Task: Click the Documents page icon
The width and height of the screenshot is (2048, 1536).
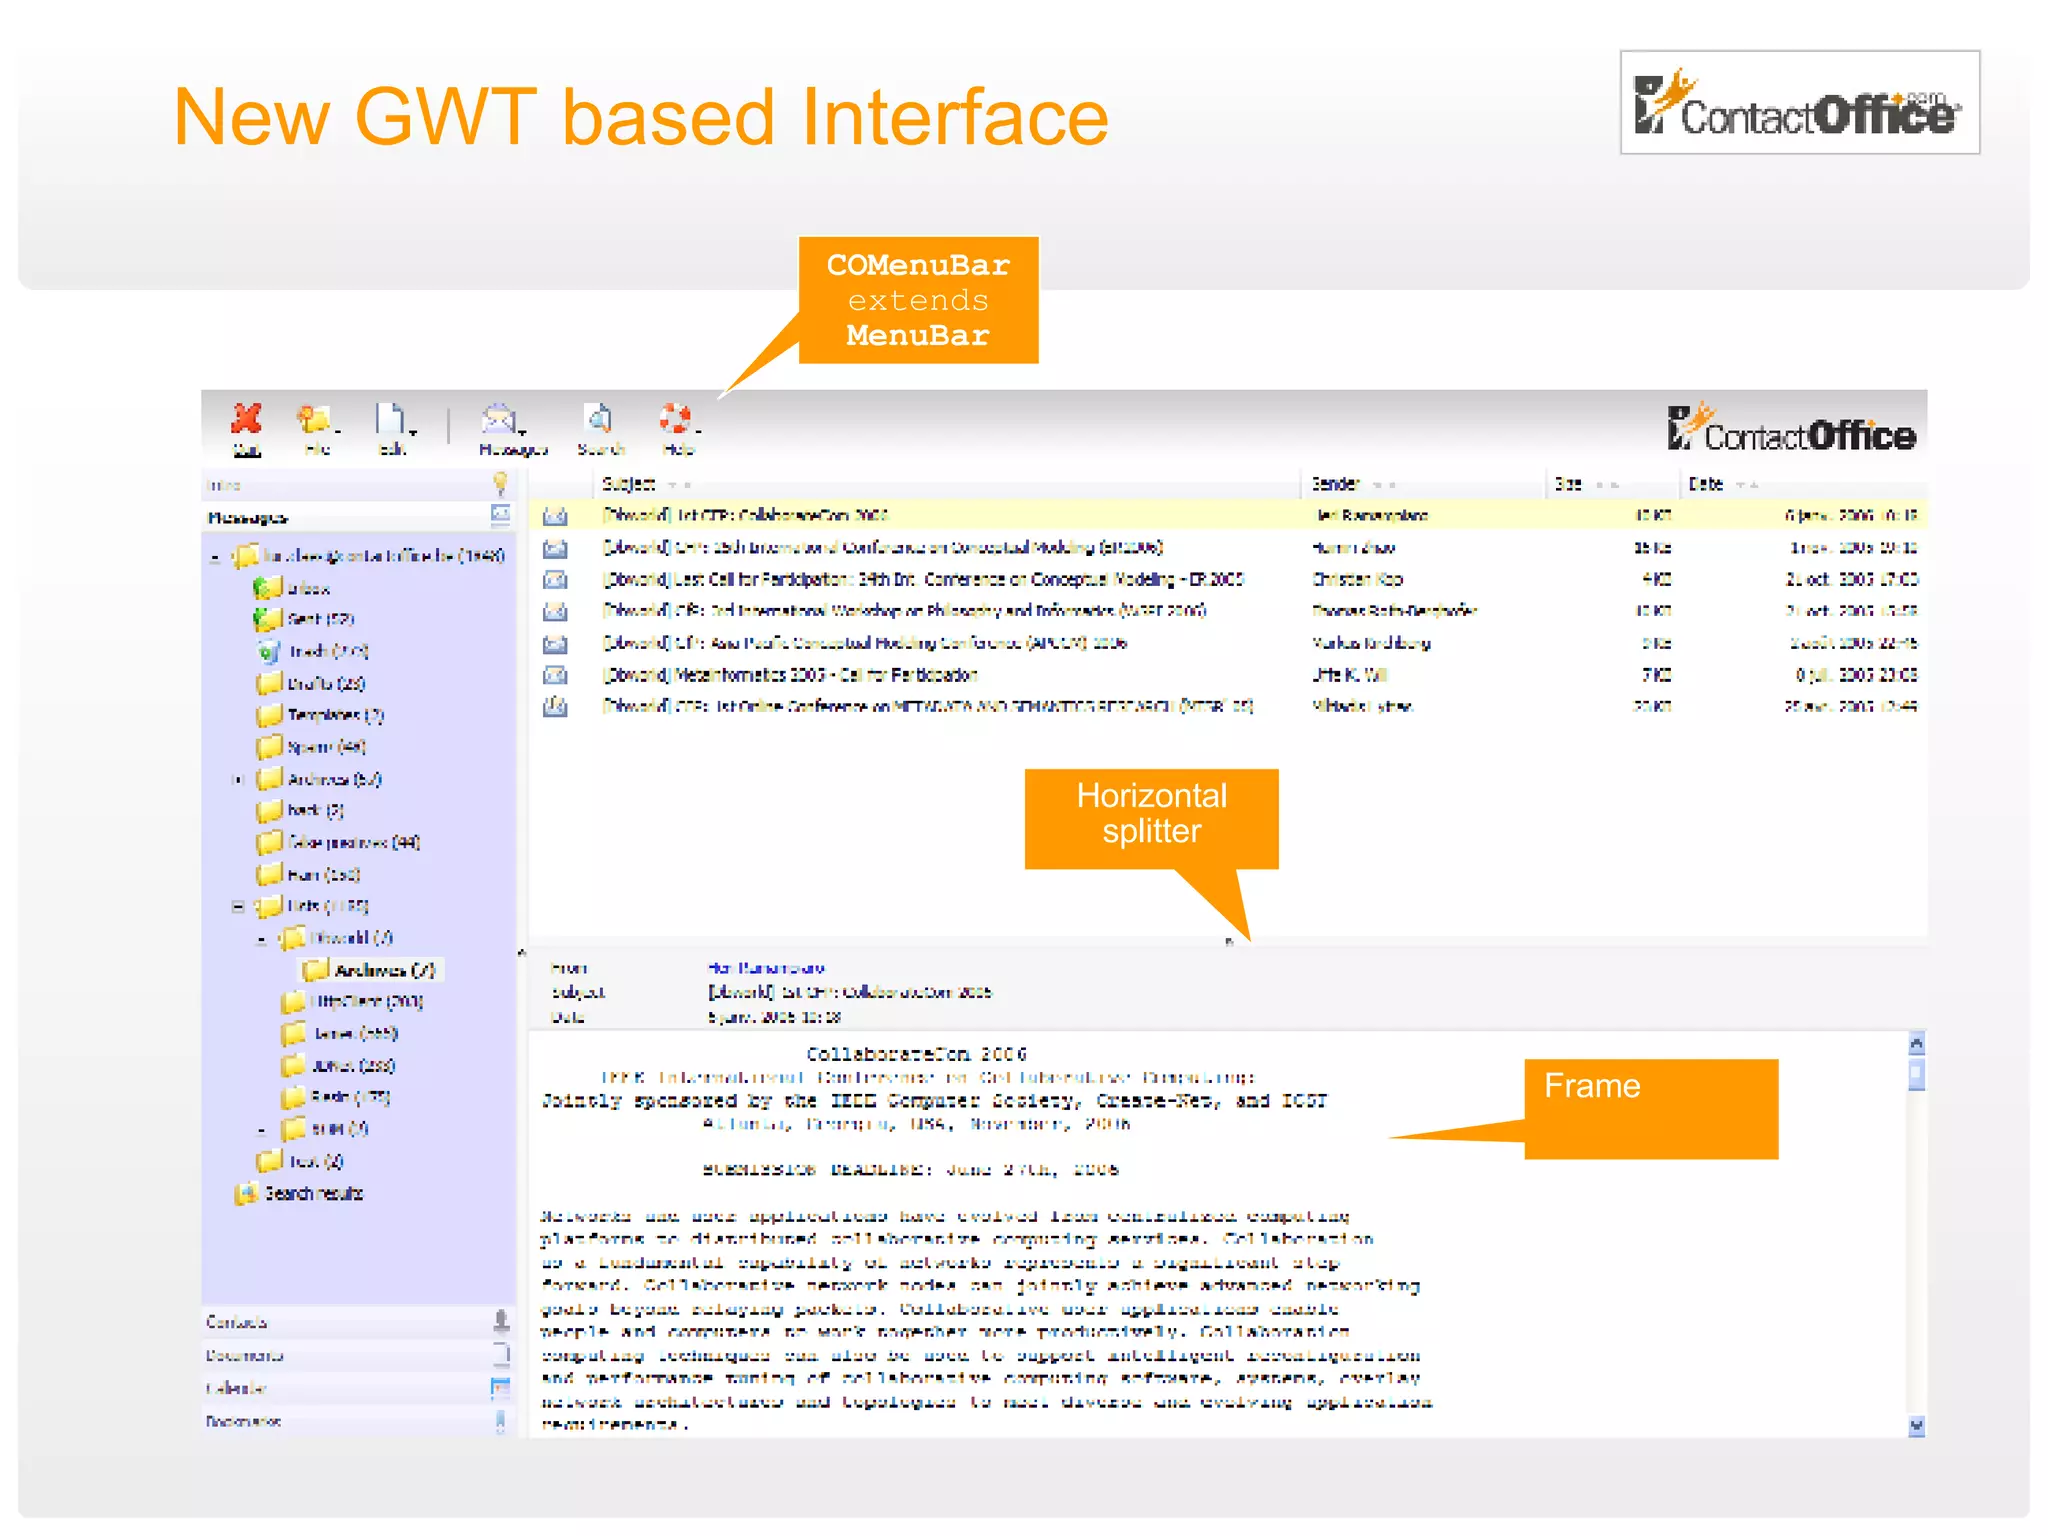Action: coord(501,1355)
